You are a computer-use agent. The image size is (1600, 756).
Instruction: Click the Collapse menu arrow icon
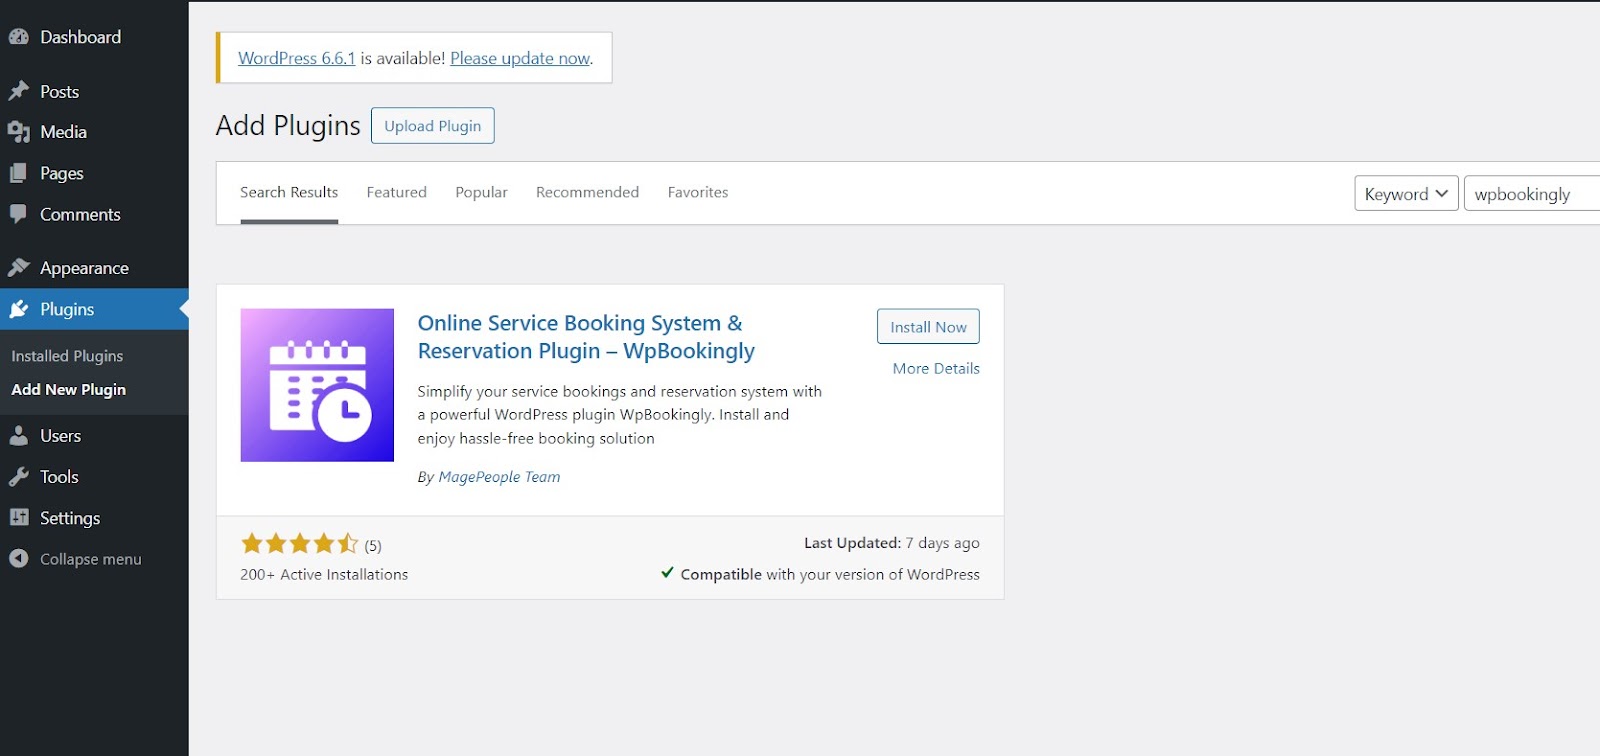(x=19, y=559)
